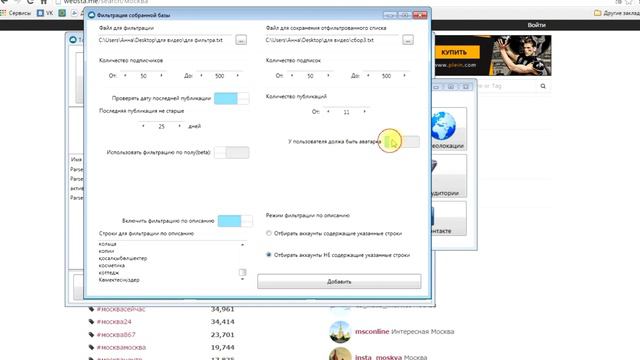This screenshot has width=640, height=360.
Task: Open the Сервисы apps bookmark
Action: (x=16, y=13)
